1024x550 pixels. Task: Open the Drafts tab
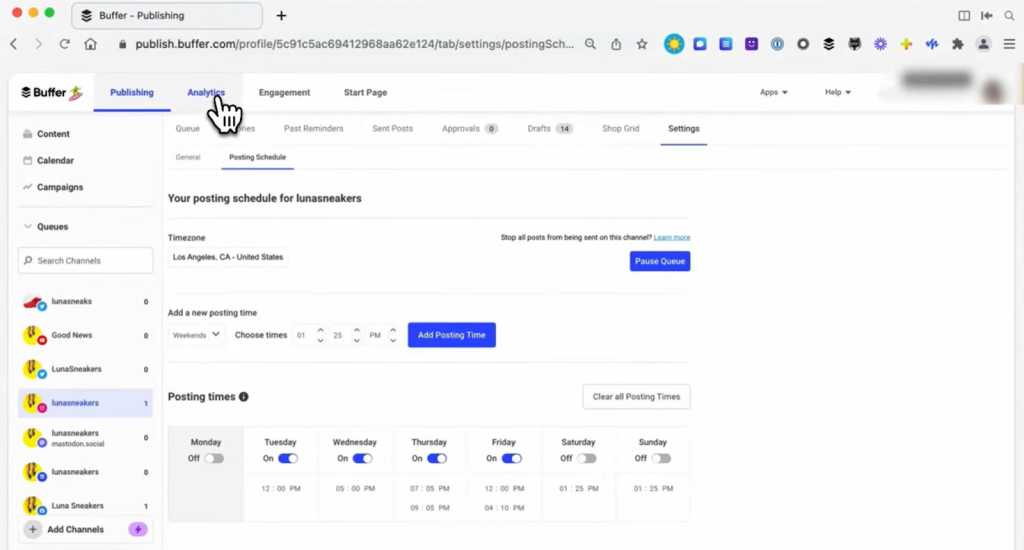(549, 129)
